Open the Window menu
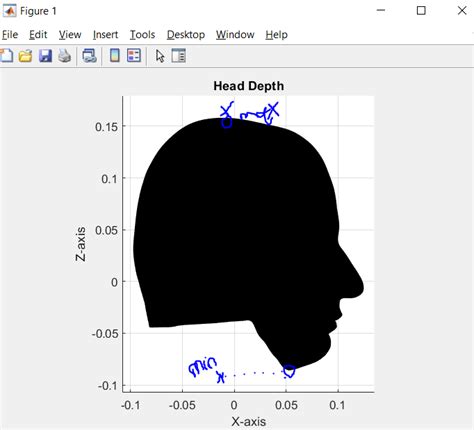The height and width of the screenshot is (430, 474). point(235,35)
